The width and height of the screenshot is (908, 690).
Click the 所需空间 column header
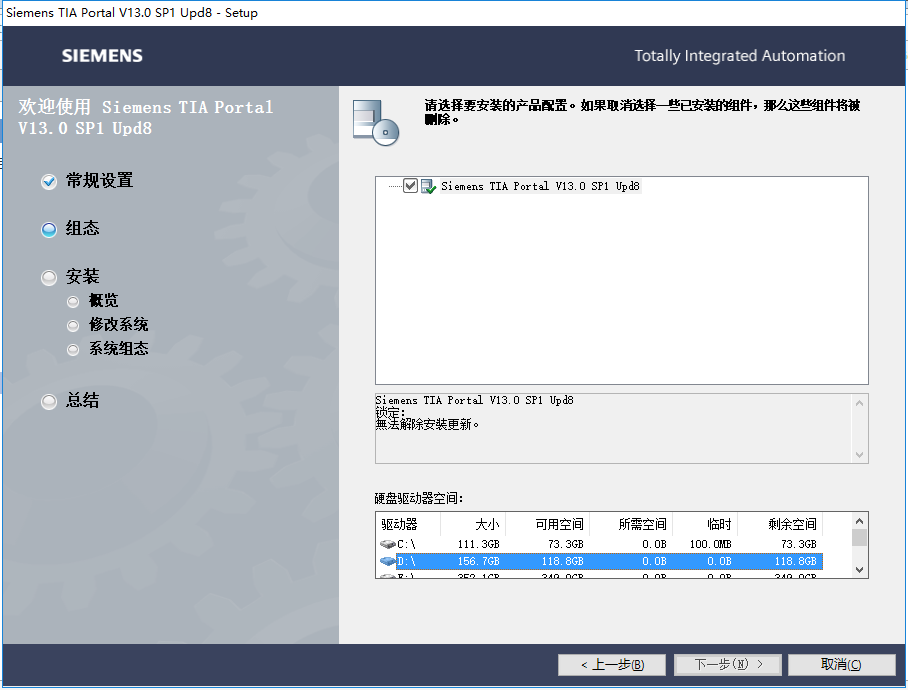pyautogui.click(x=631, y=524)
